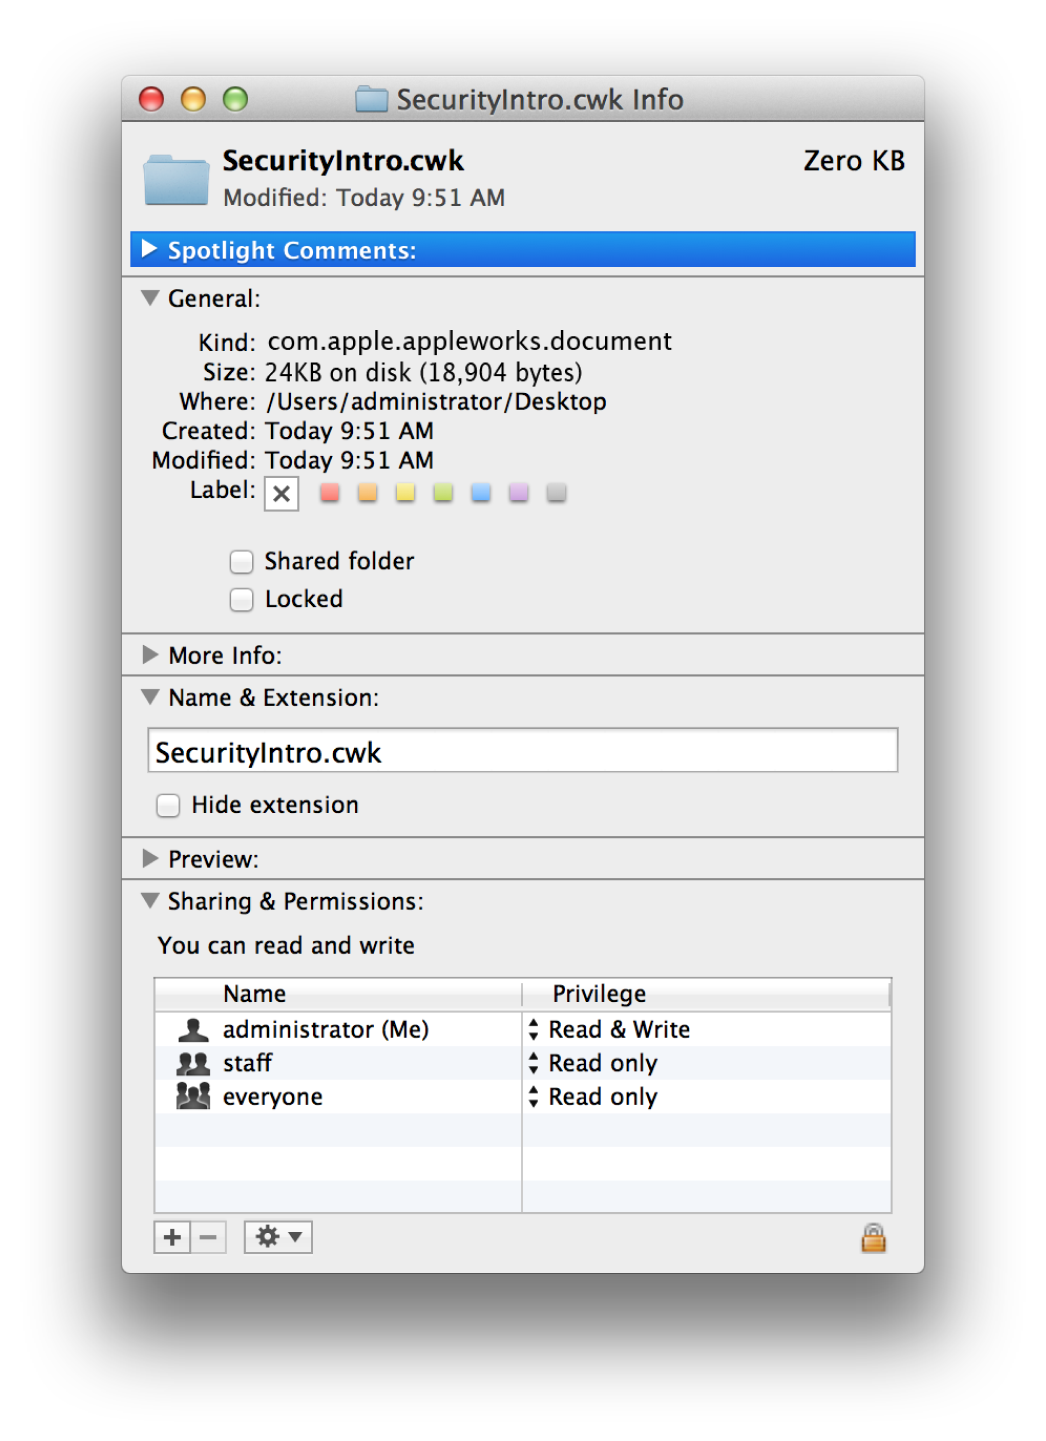Expand the Preview section
This screenshot has height=1441, width=1046.
point(150,858)
